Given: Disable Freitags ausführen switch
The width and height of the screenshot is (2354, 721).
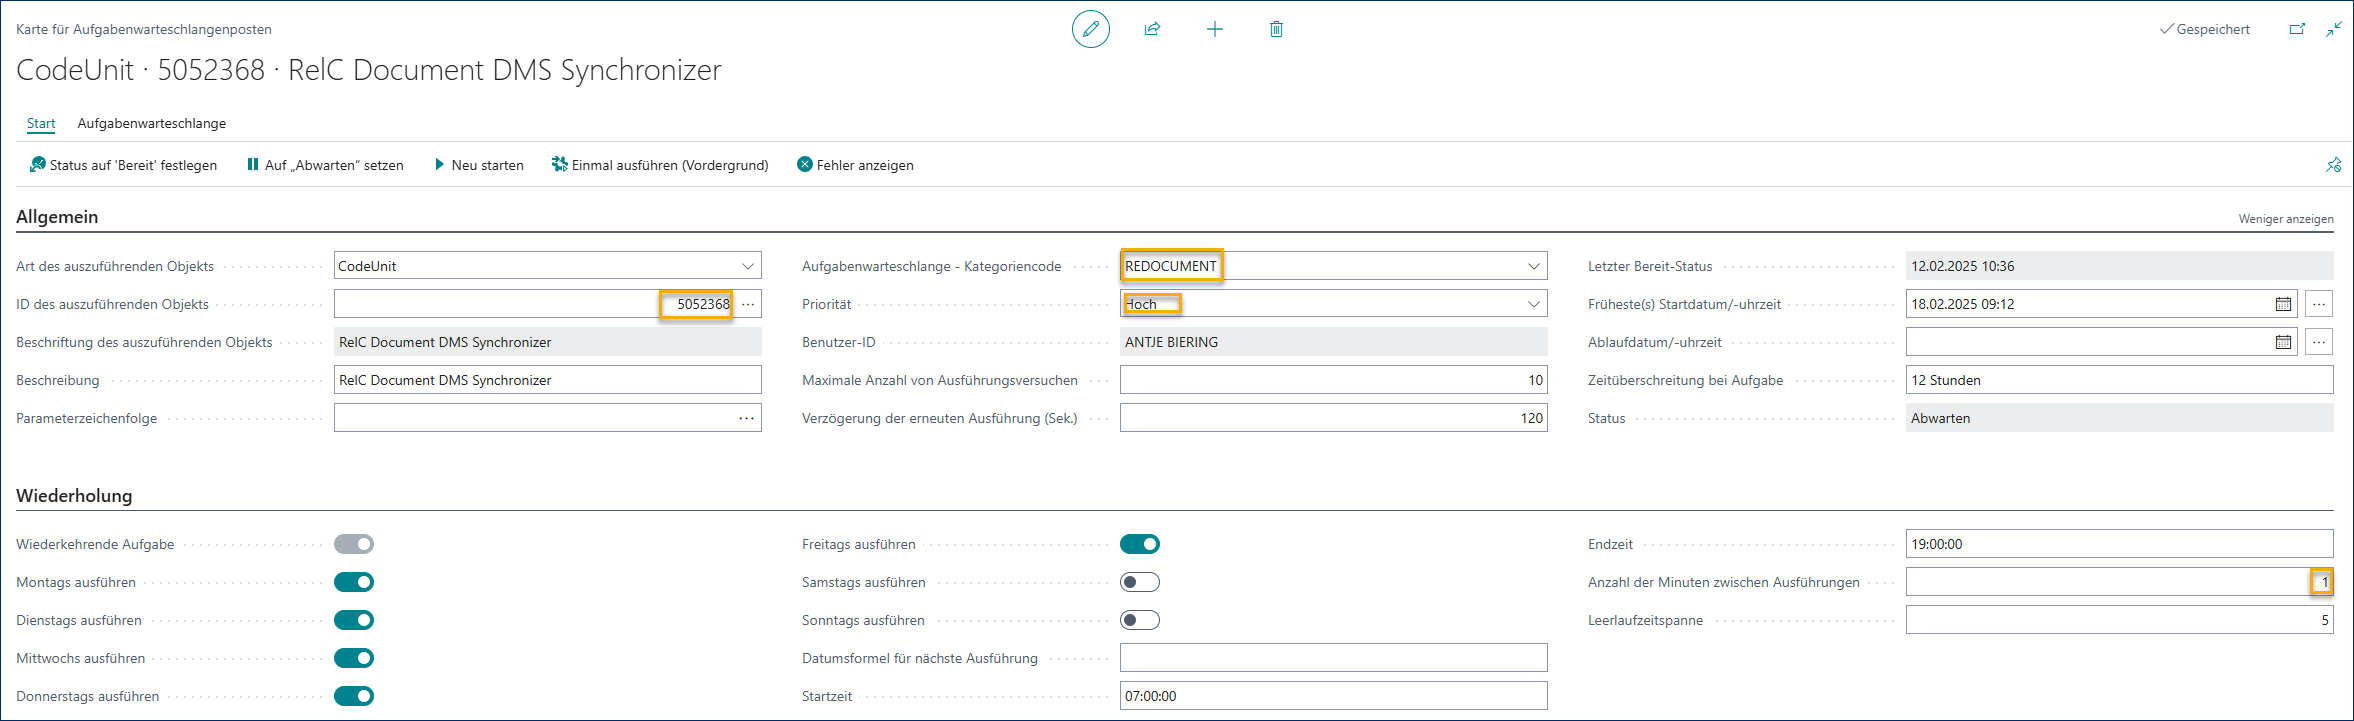Looking at the screenshot, I should click(x=1139, y=544).
